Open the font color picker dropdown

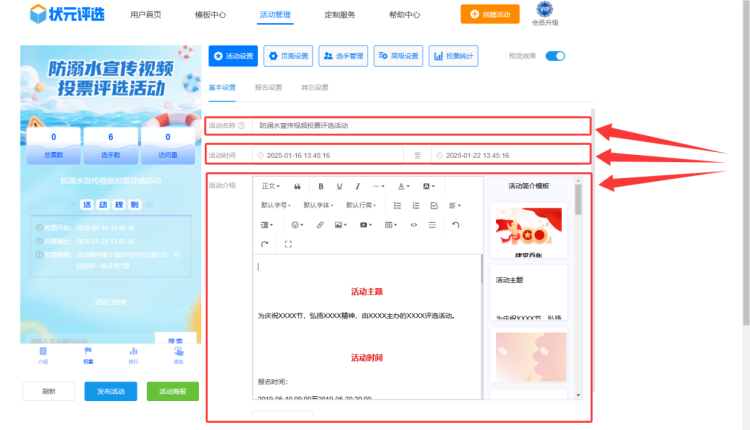tap(404, 186)
